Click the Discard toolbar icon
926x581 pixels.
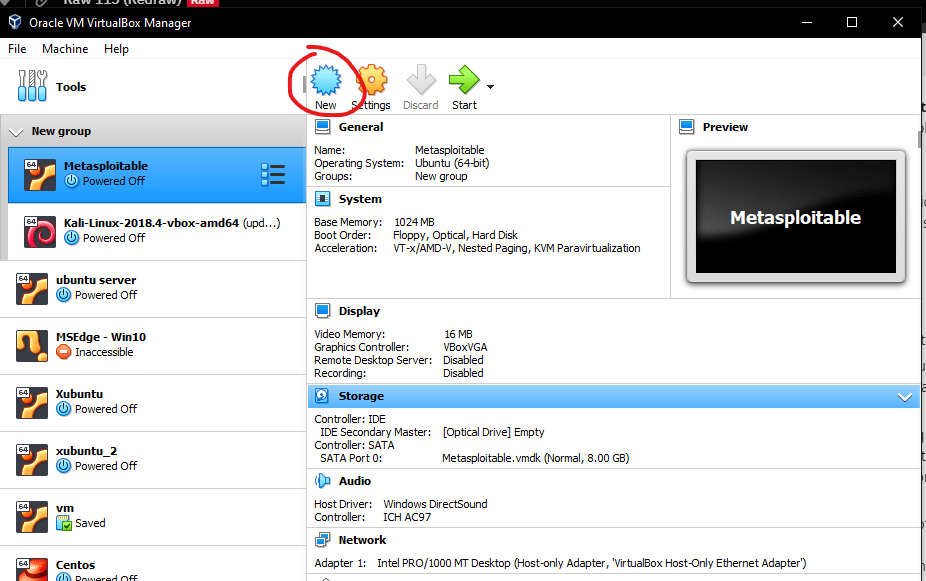(x=421, y=80)
